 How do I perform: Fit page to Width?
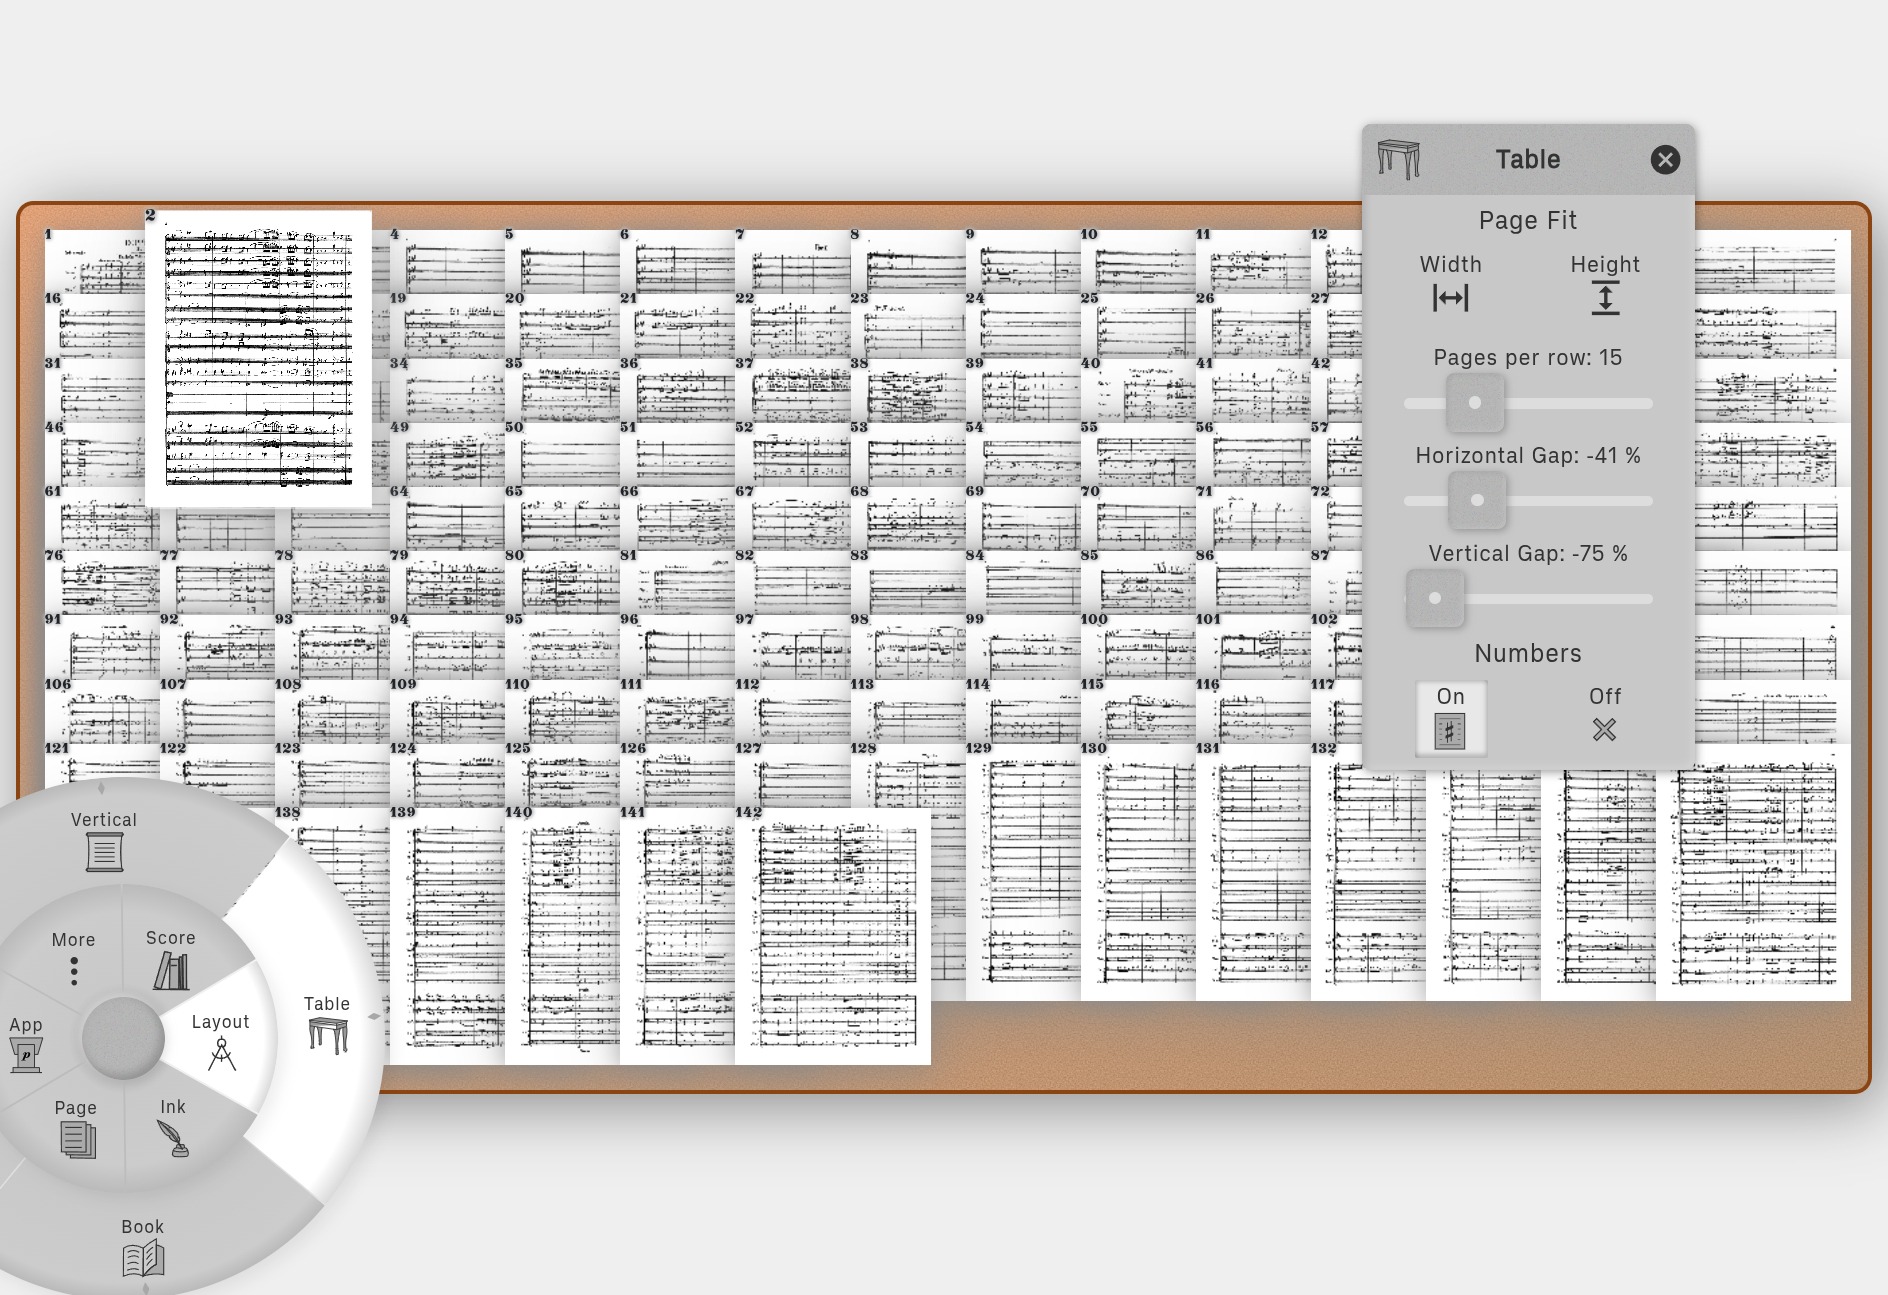pyautogui.click(x=1450, y=298)
